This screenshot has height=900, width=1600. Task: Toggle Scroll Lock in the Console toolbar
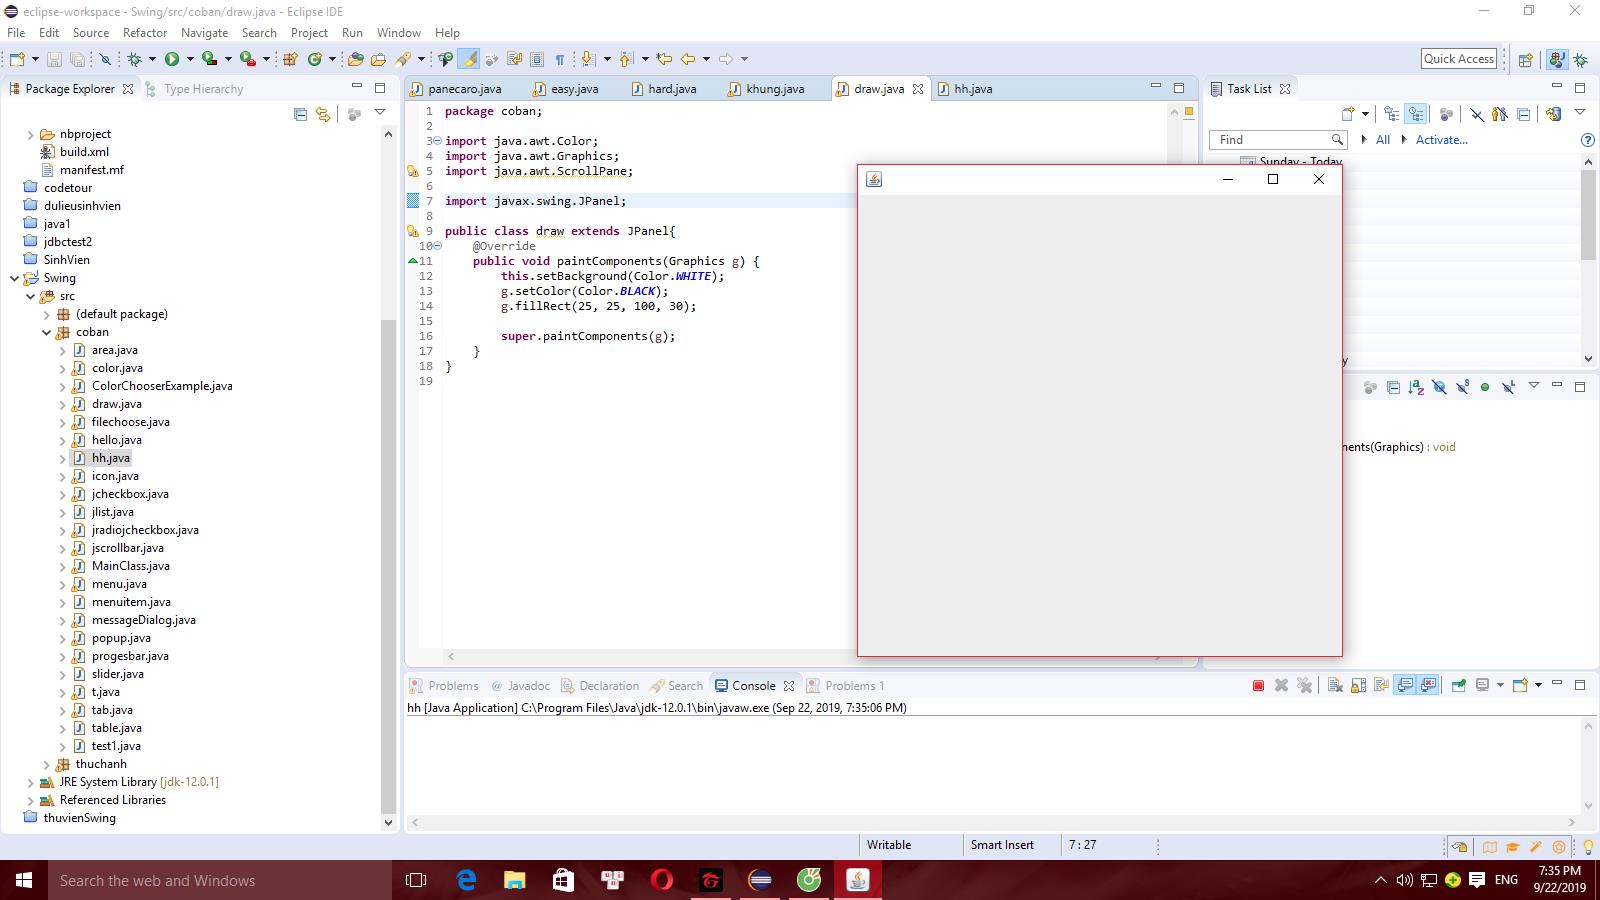(x=1358, y=685)
